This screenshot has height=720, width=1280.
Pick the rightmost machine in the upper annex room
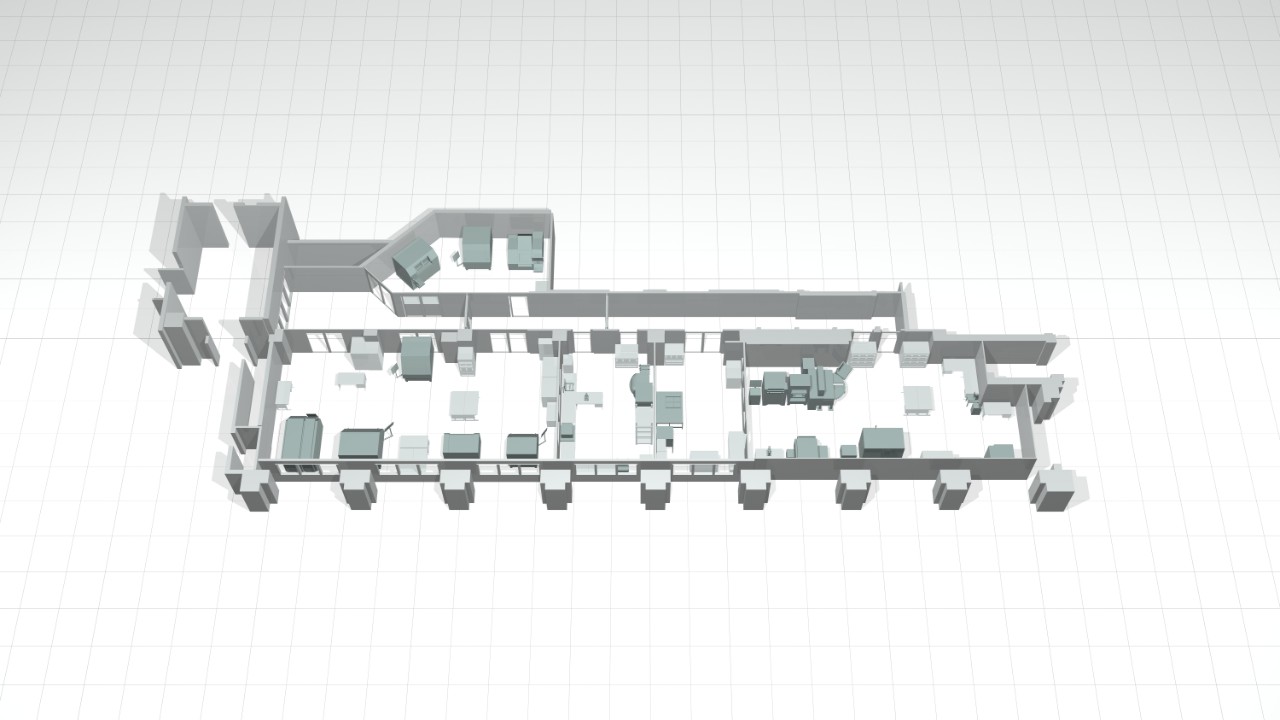(x=523, y=250)
